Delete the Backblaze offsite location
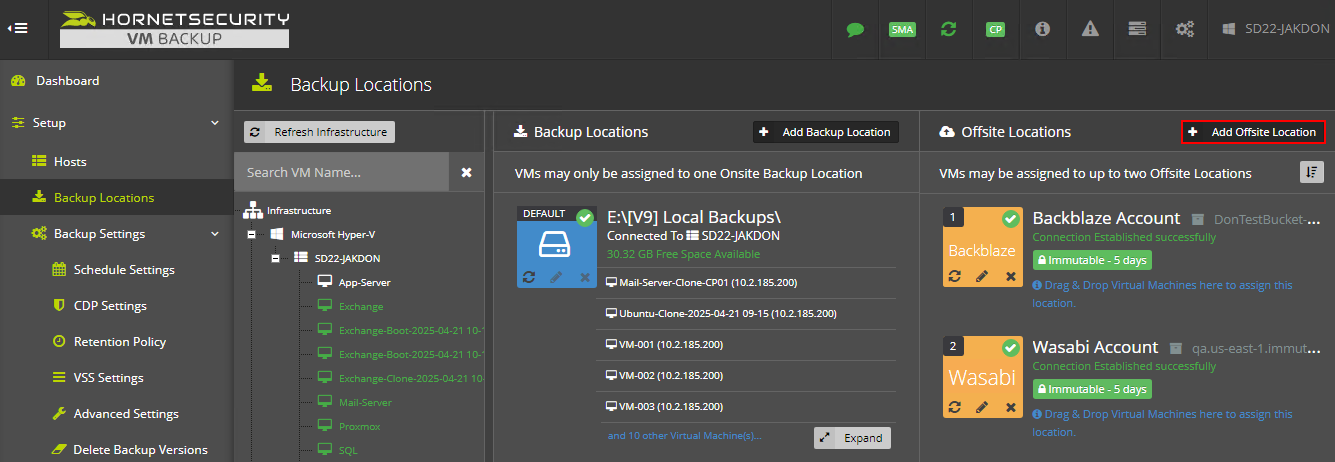The height and width of the screenshot is (462, 1335). coord(1010,276)
